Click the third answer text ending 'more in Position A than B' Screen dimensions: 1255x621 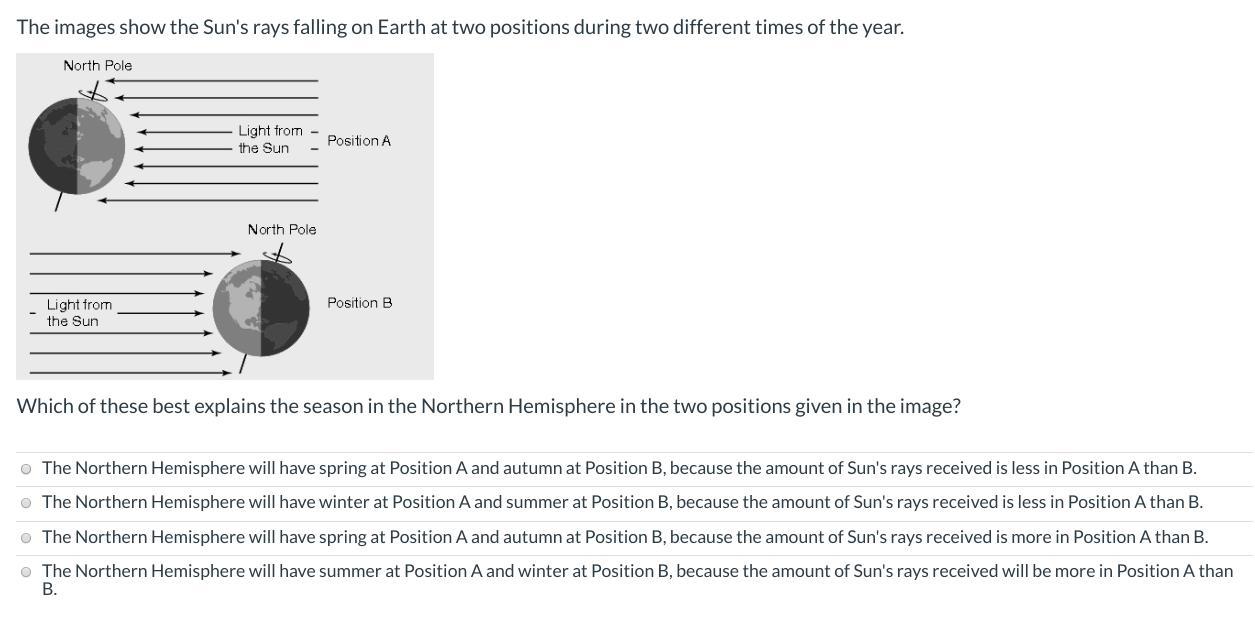pyautogui.click(x=624, y=537)
